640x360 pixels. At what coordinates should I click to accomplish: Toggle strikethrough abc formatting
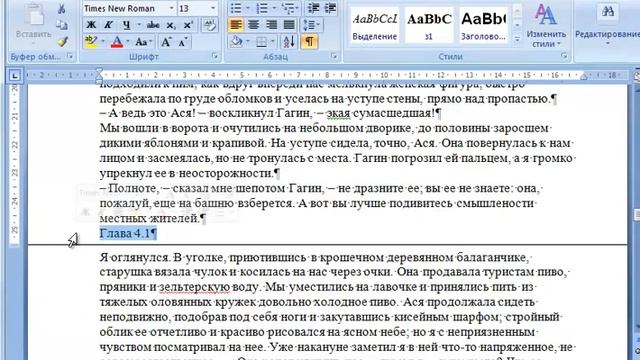153,25
